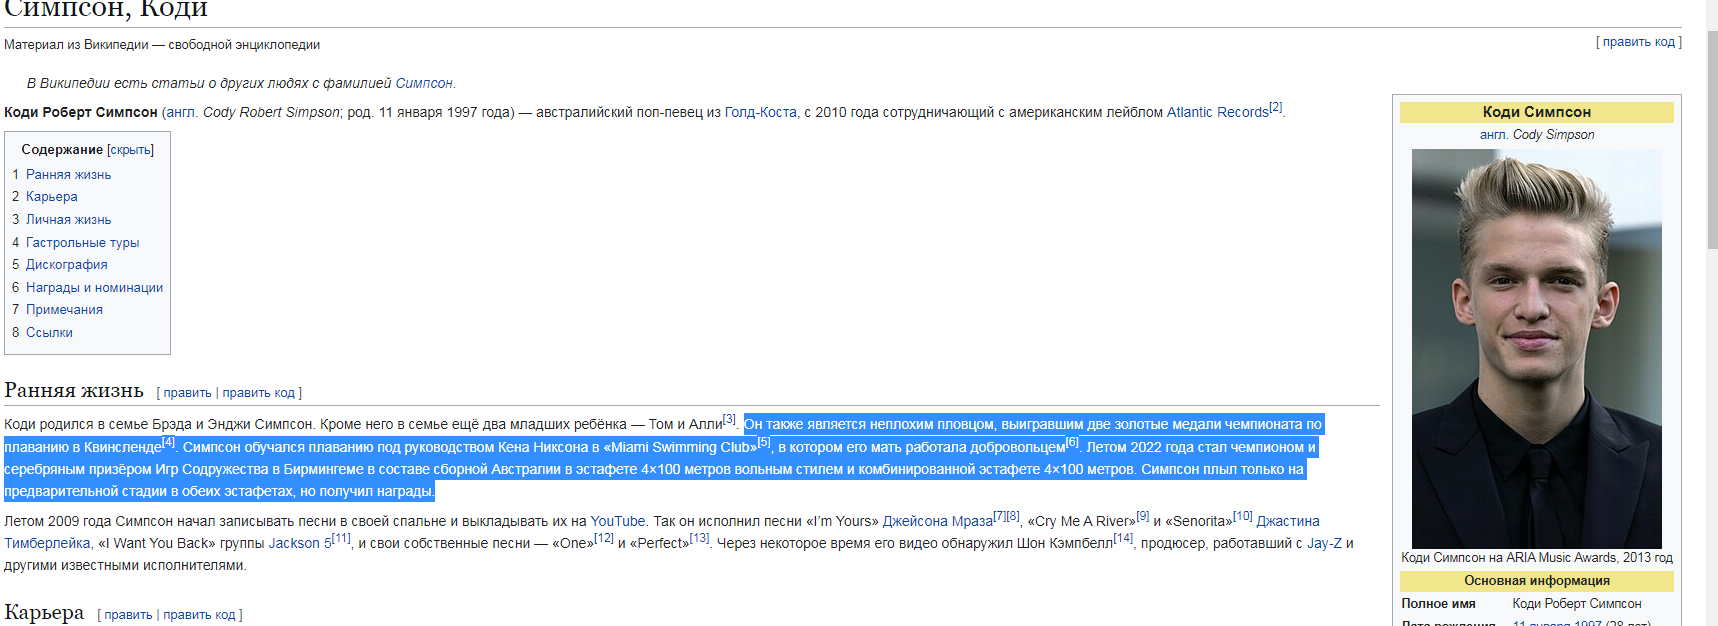This screenshot has width=1718, height=626.
Task: Click the Jay-Z link
Action: [1324, 543]
